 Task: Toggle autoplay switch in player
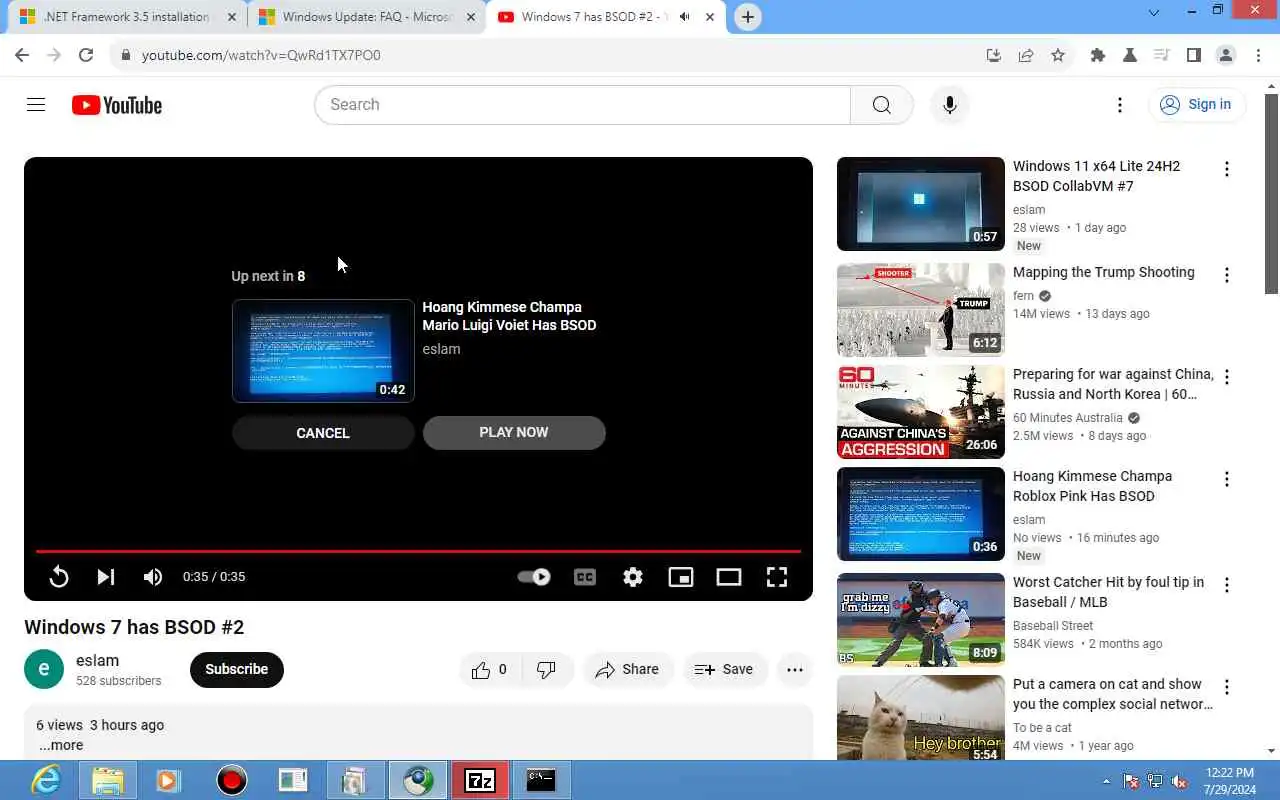534,577
